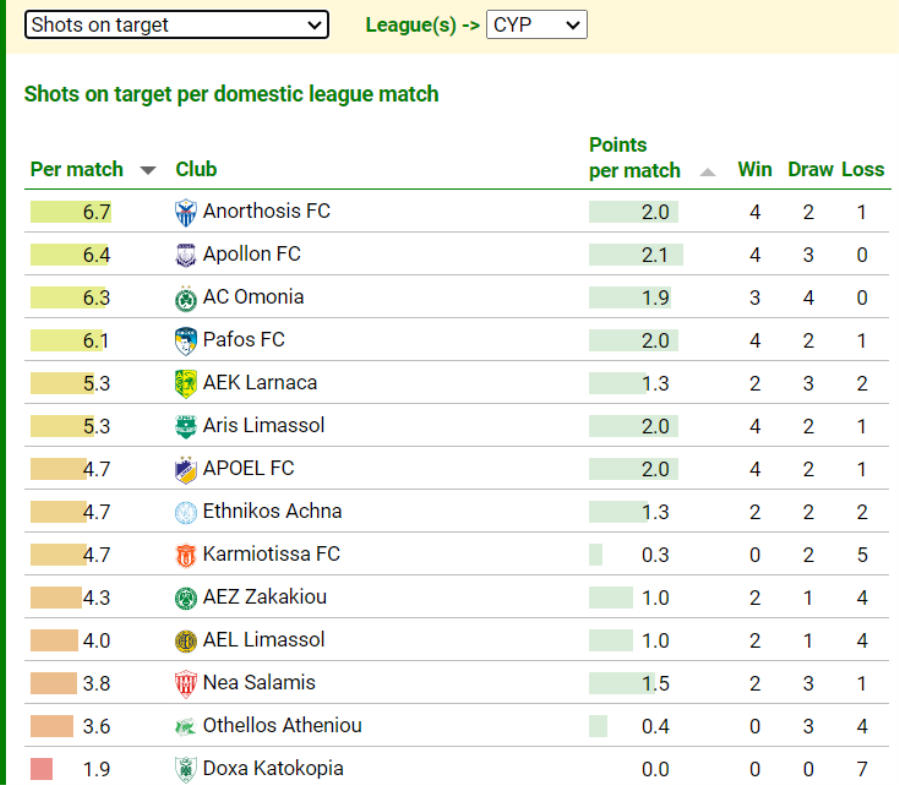This screenshot has height=785, width=899.
Task: Click the Anorthosis FC club crest icon
Action: (186, 212)
